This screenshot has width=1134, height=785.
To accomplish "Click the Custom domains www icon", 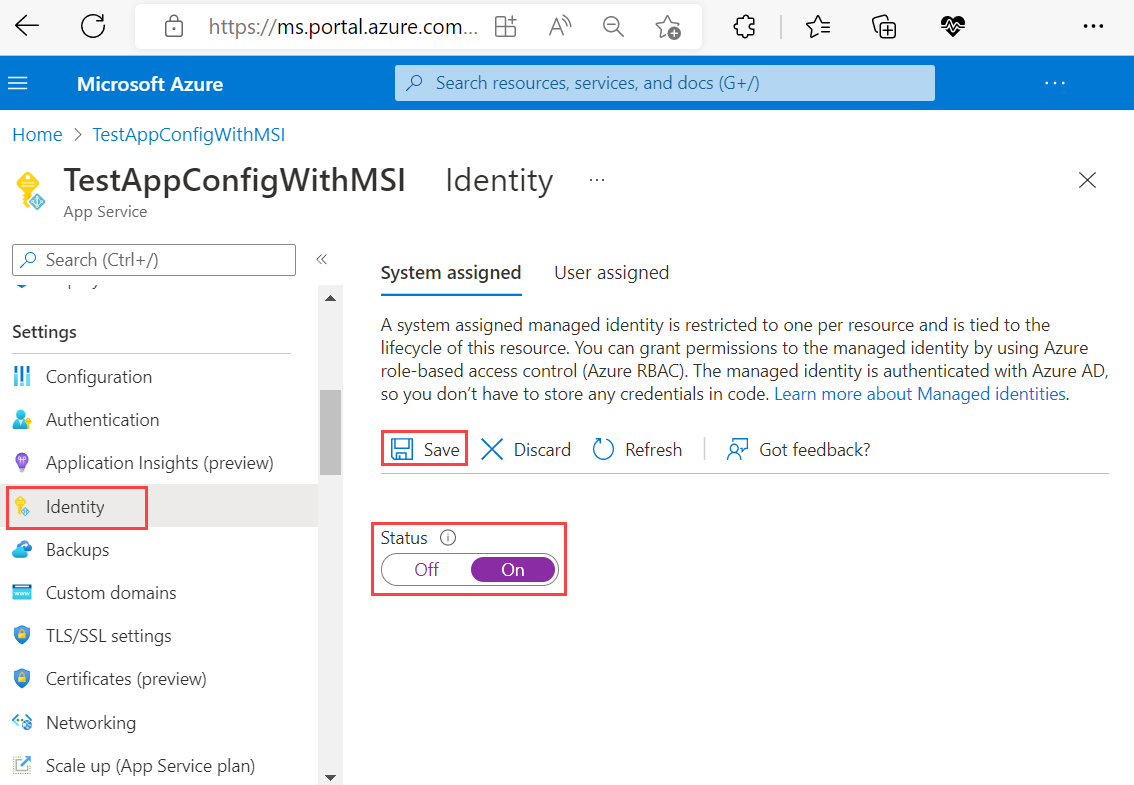I will point(22,593).
